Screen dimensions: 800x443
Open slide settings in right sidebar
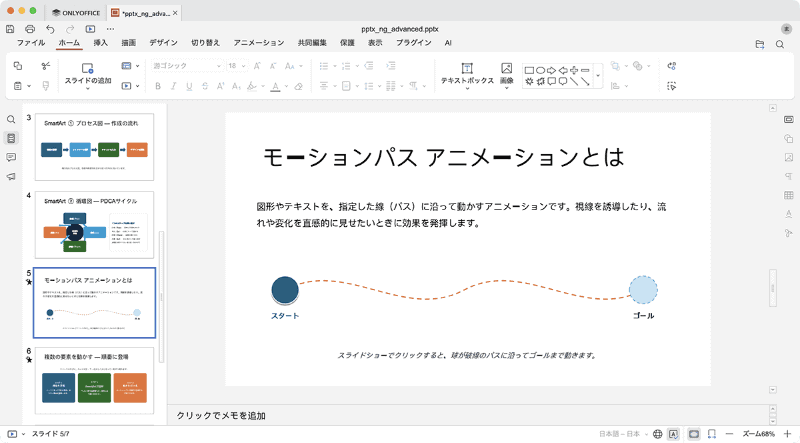[x=789, y=119]
